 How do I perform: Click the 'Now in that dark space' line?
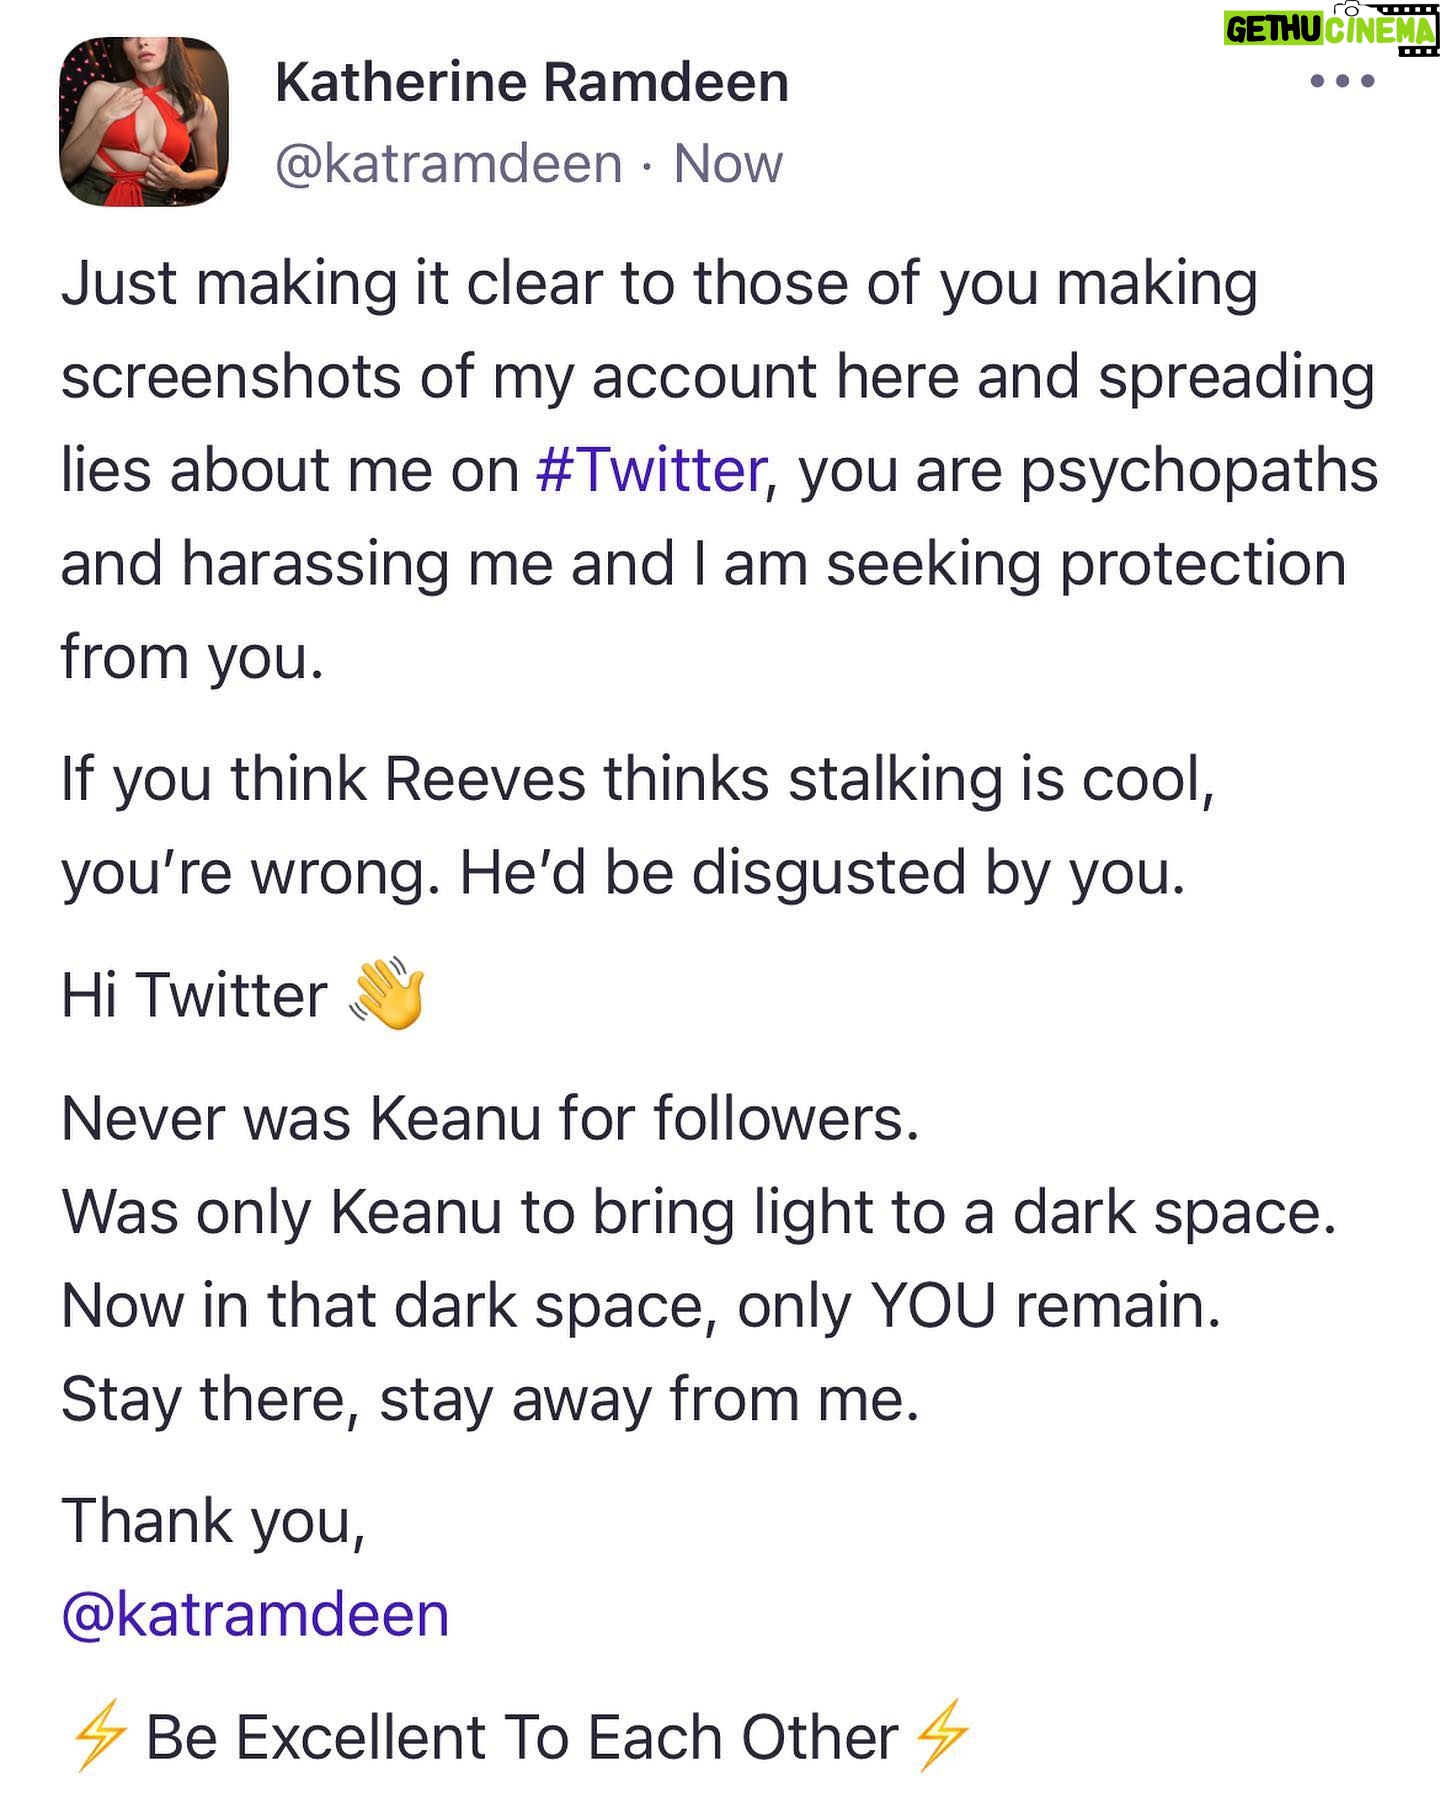(641, 1306)
